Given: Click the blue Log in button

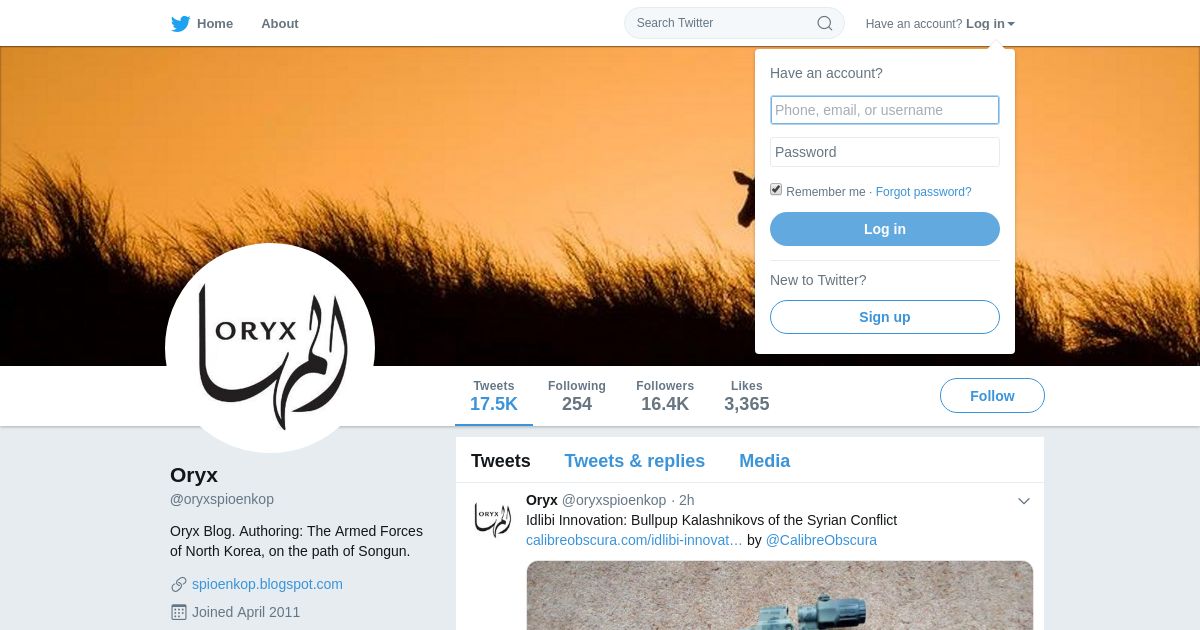Looking at the screenshot, I should pos(885,229).
